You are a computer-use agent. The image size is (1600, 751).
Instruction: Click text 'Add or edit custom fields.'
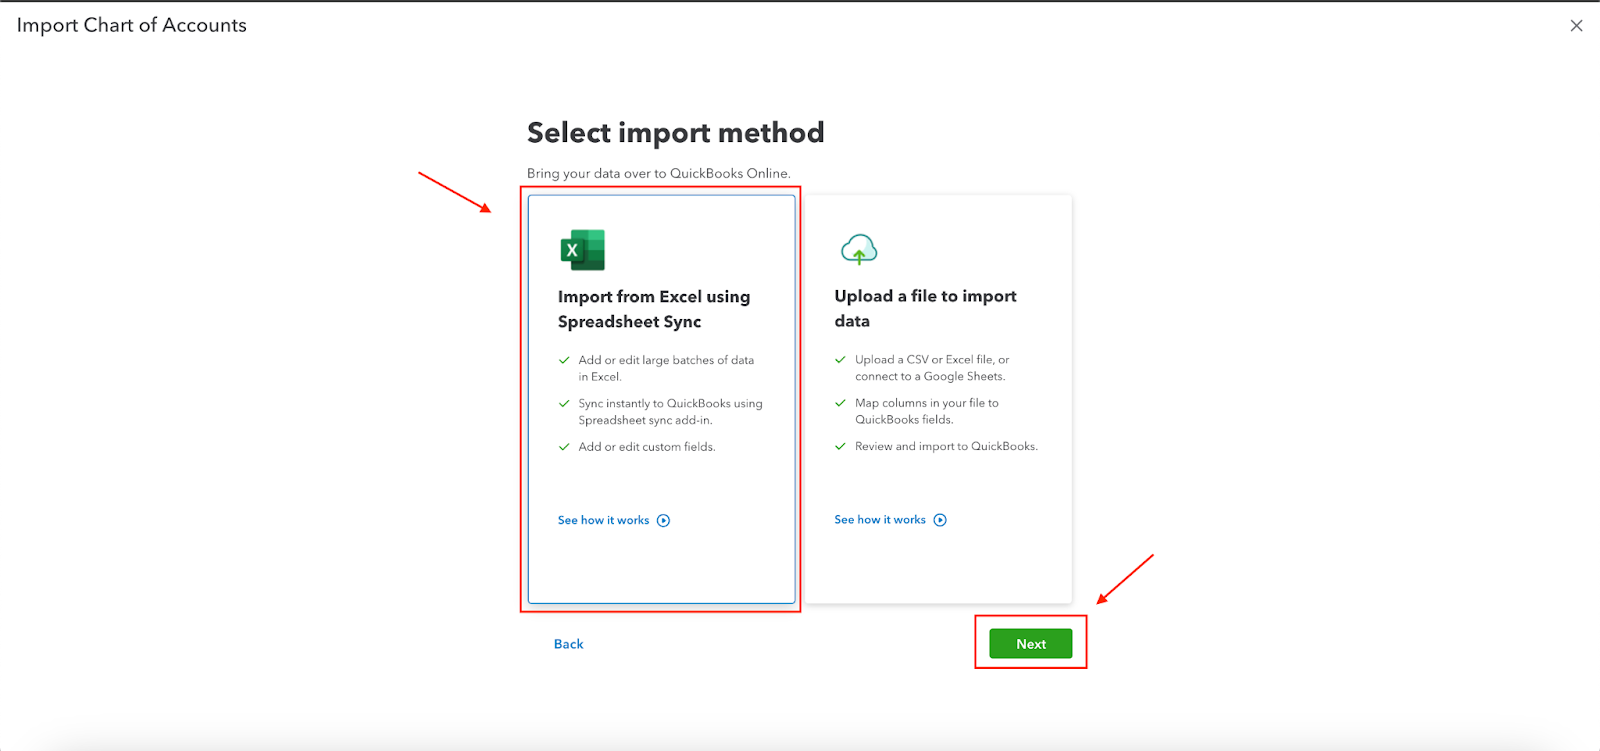647,447
